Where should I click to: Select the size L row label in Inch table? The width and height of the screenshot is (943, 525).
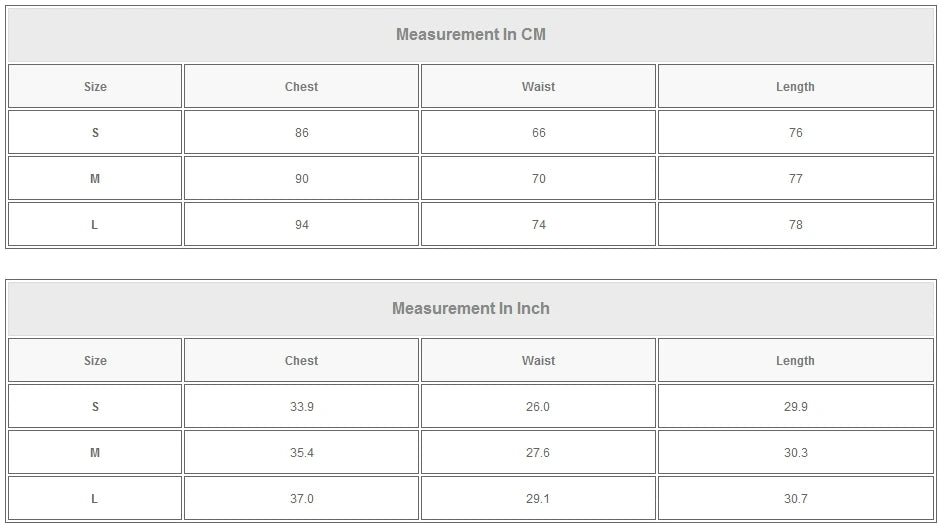click(x=95, y=499)
